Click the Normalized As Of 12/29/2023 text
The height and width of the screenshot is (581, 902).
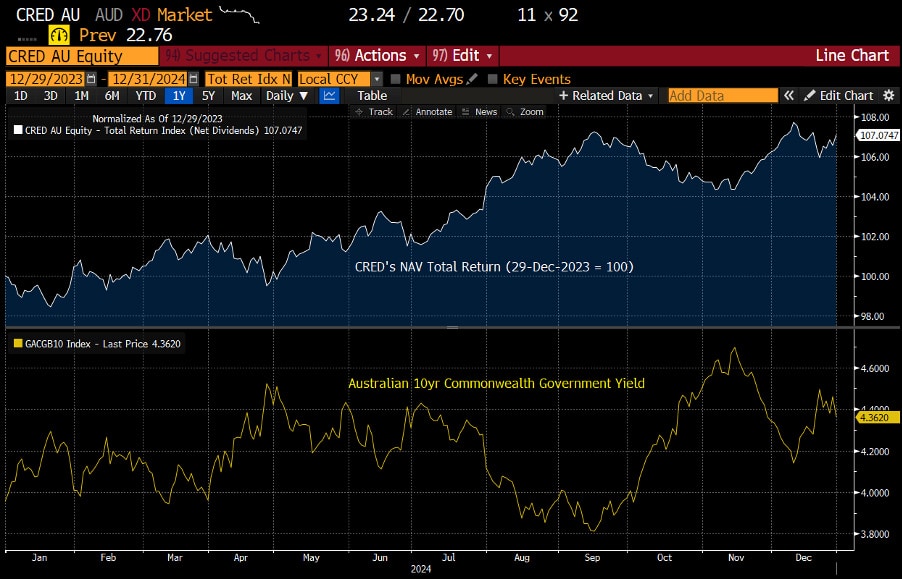coord(157,119)
